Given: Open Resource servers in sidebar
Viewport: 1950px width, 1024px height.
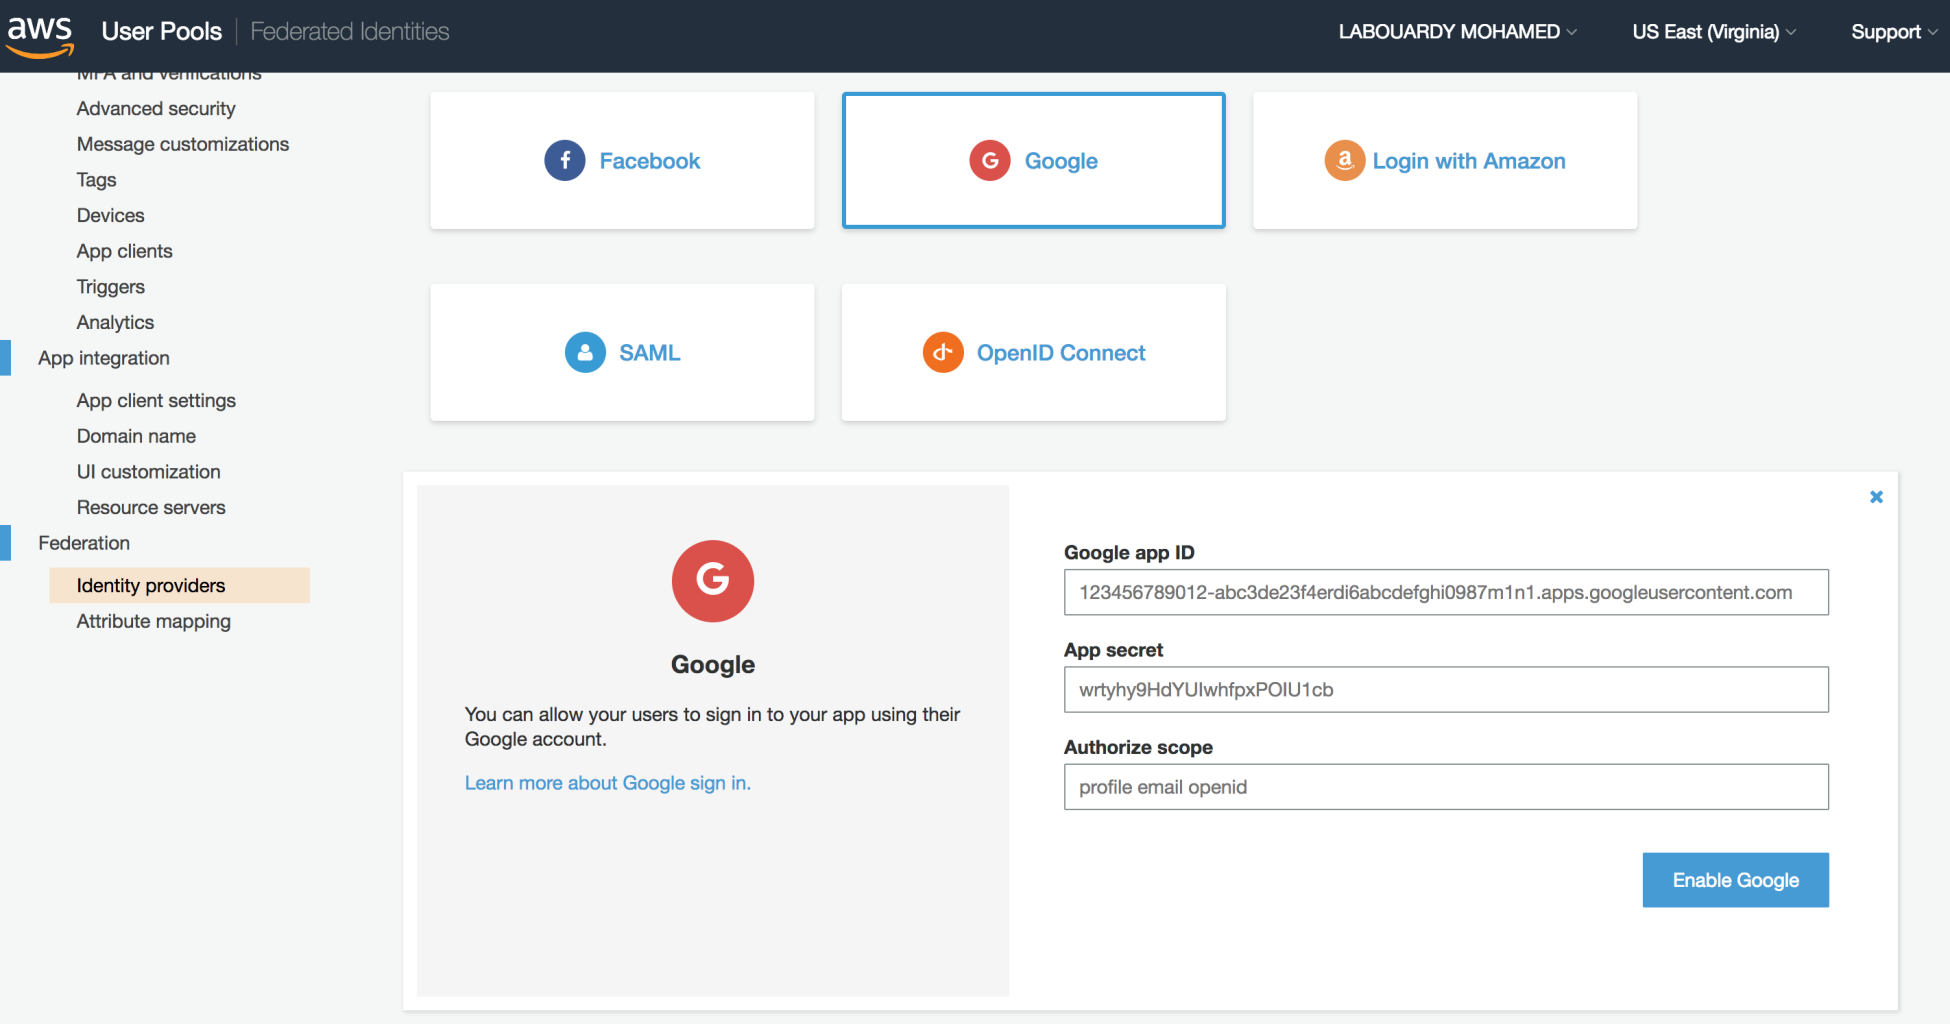Looking at the screenshot, I should tap(151, 507).
